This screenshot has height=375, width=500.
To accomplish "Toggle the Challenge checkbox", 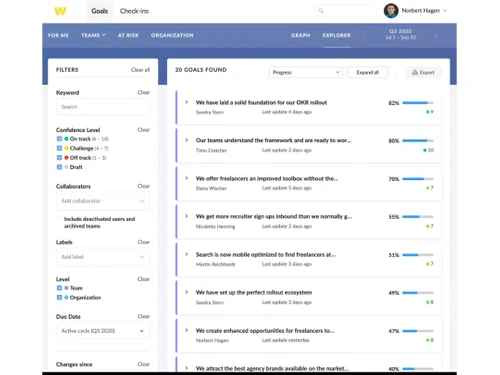I will pyautogui.click(x=59, y=148).
